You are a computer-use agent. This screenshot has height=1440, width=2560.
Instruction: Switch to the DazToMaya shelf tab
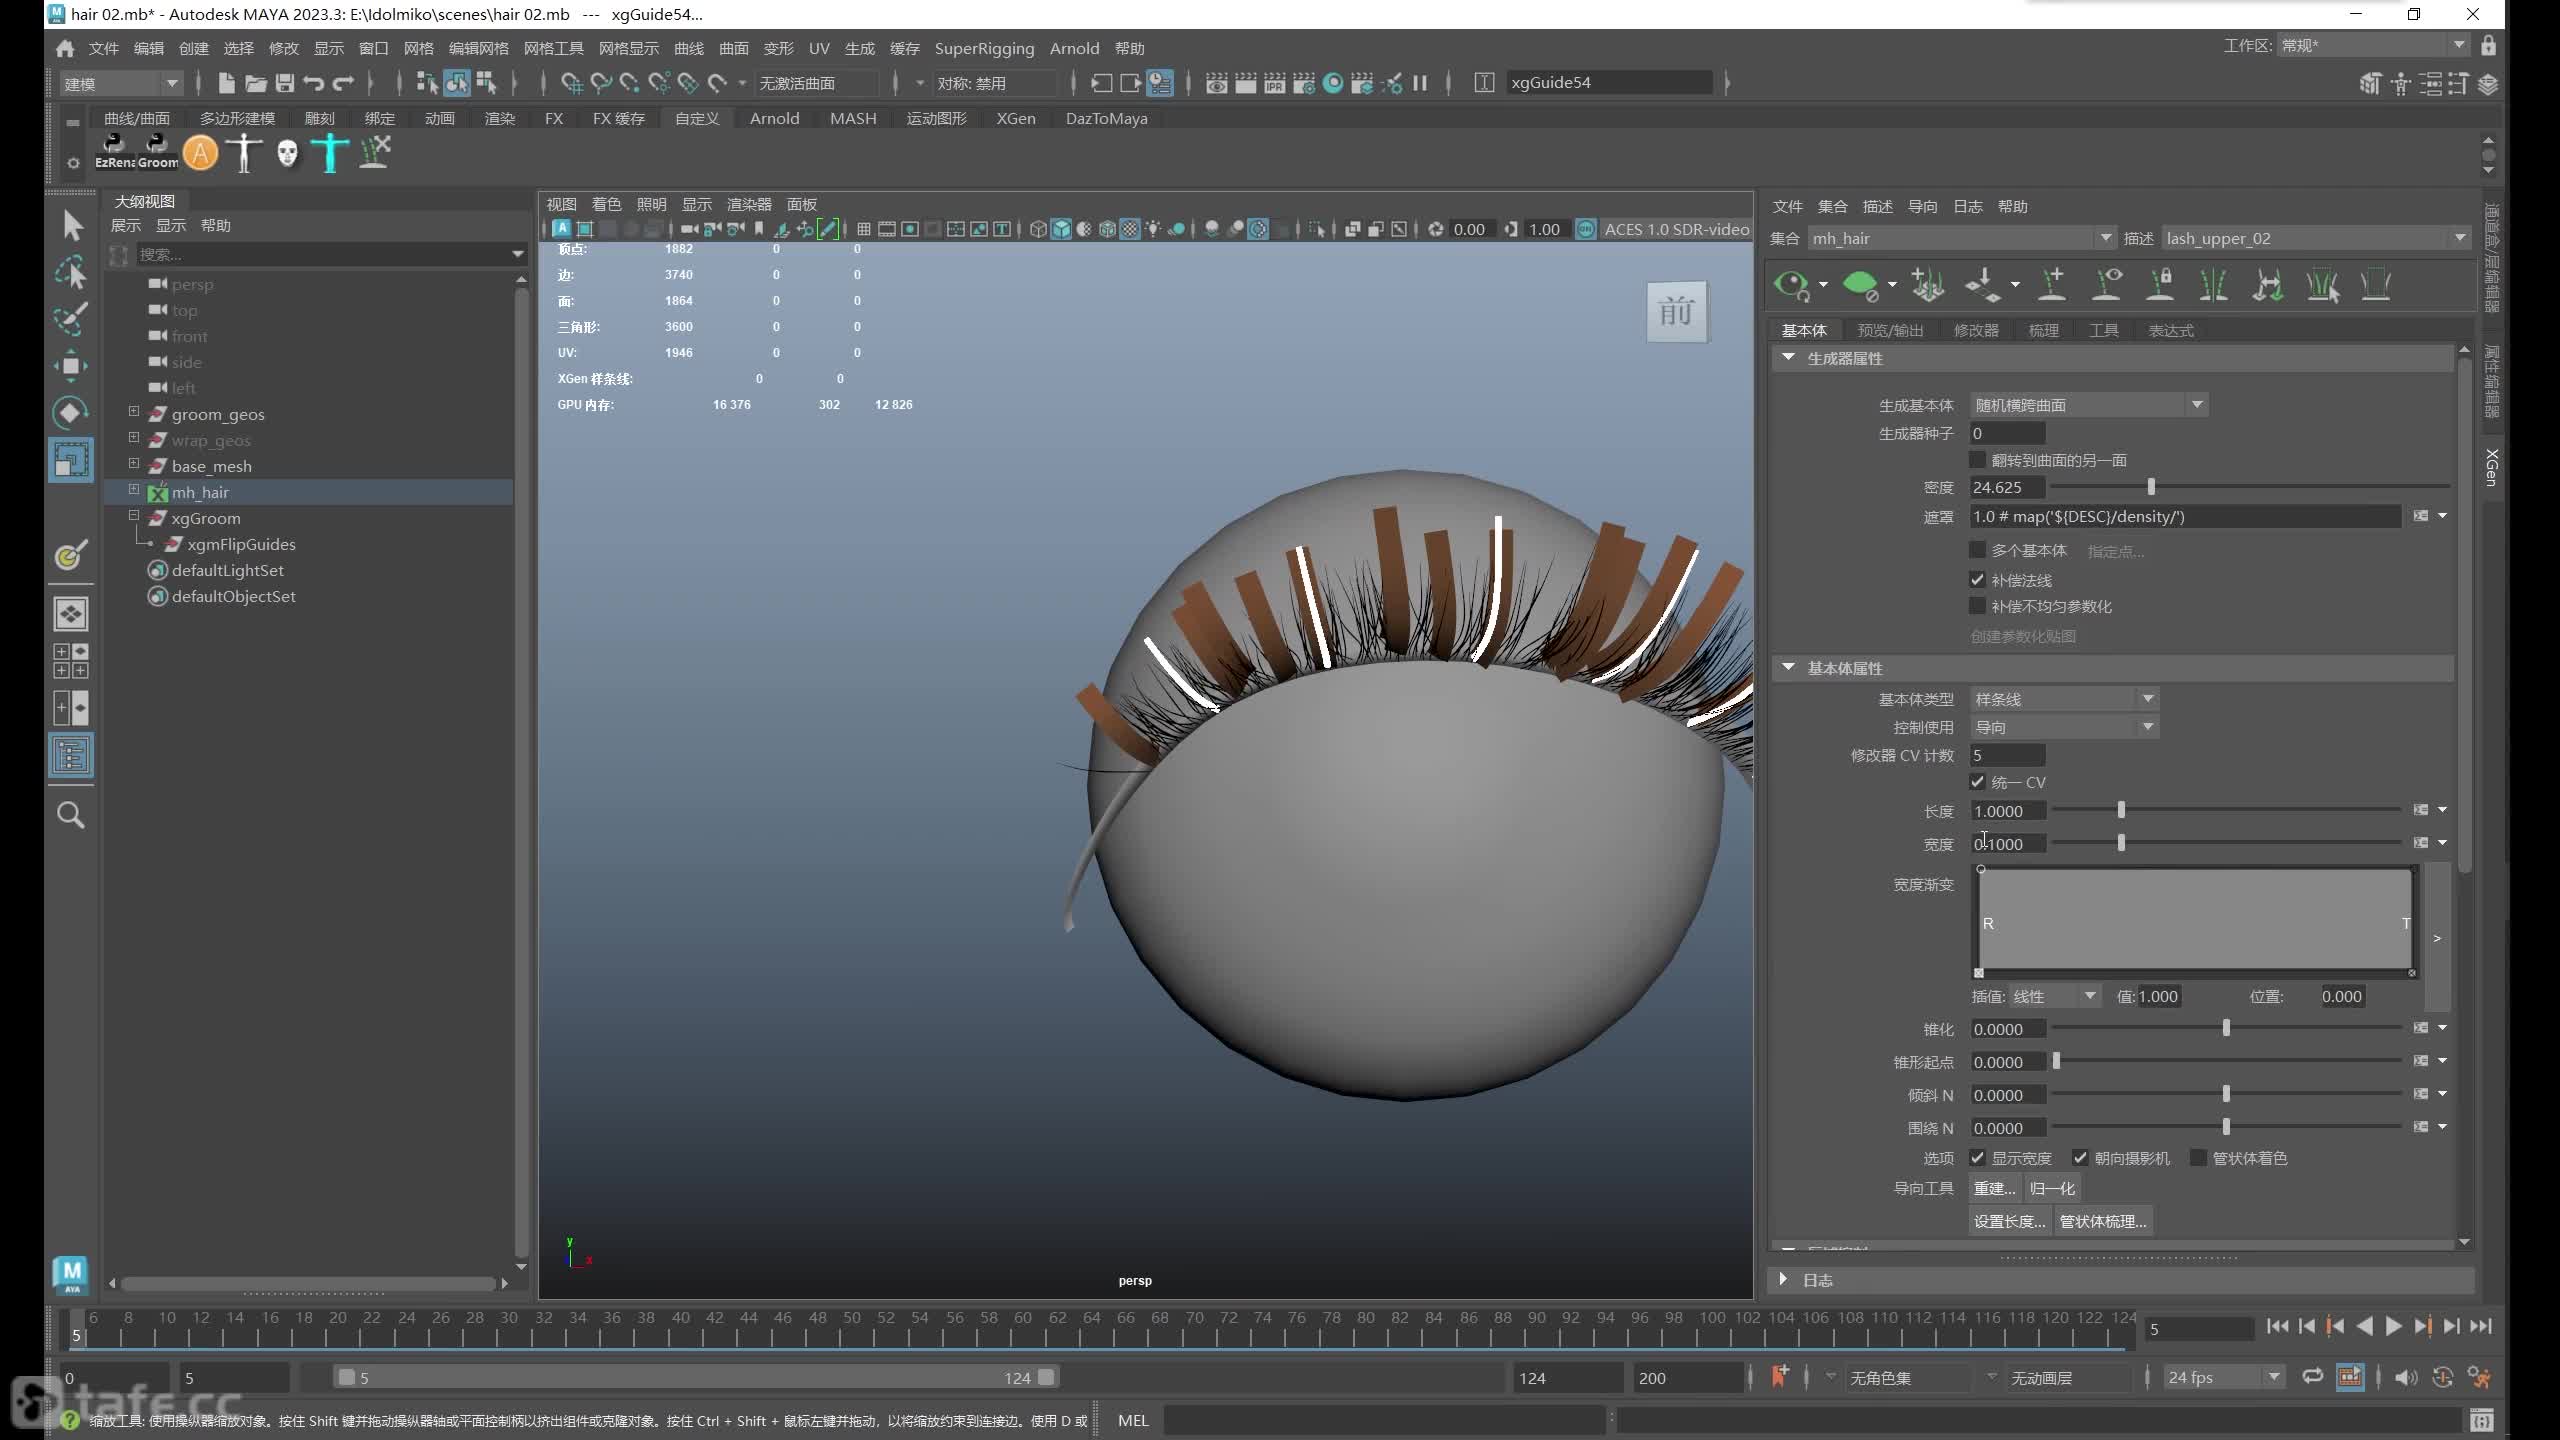[x=1106, y=118]
